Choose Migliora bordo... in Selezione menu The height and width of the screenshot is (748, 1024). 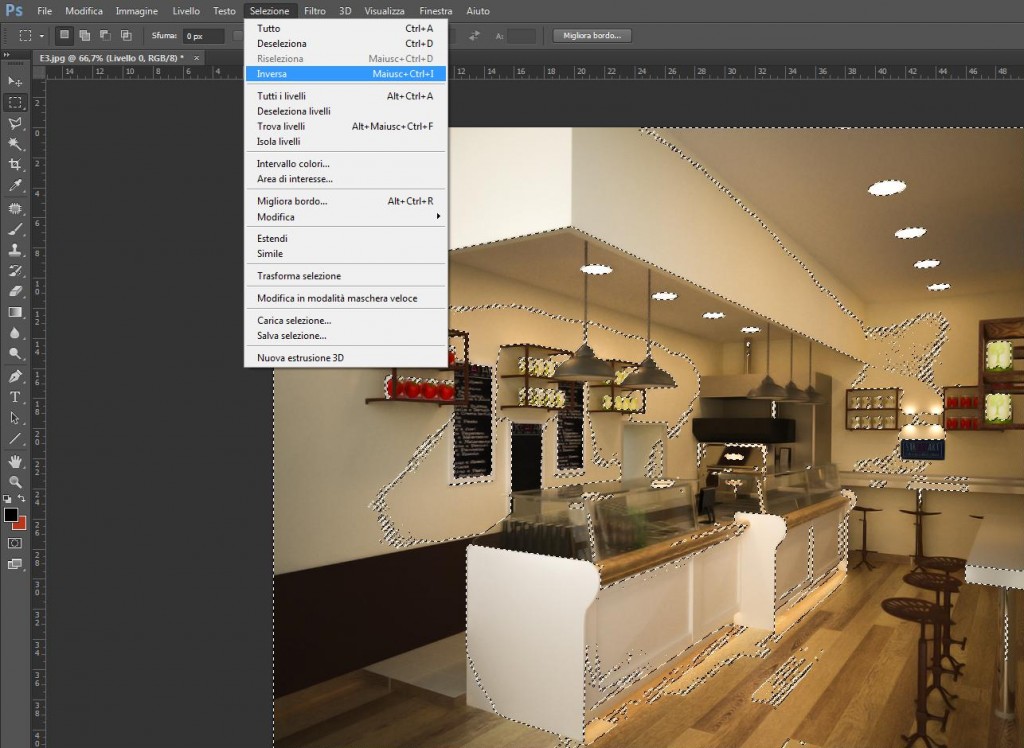tap(346, 201)
